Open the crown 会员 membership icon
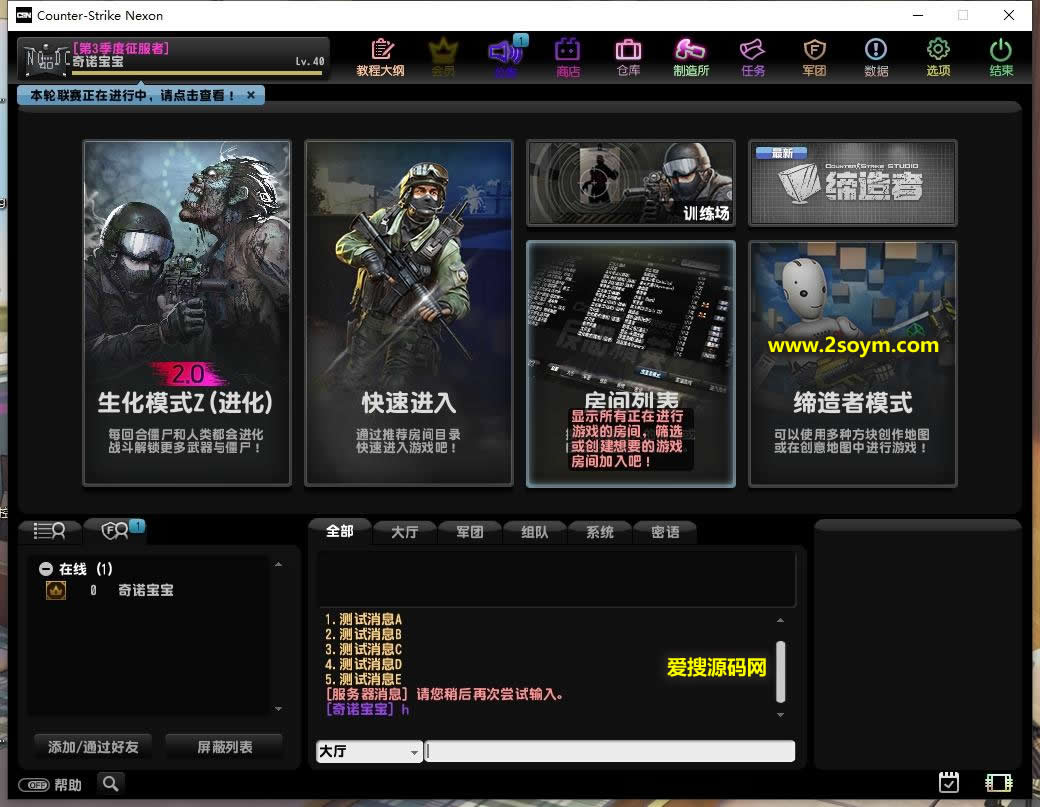Viewport: 1040px width, 807px height. [x=443, y=57]
